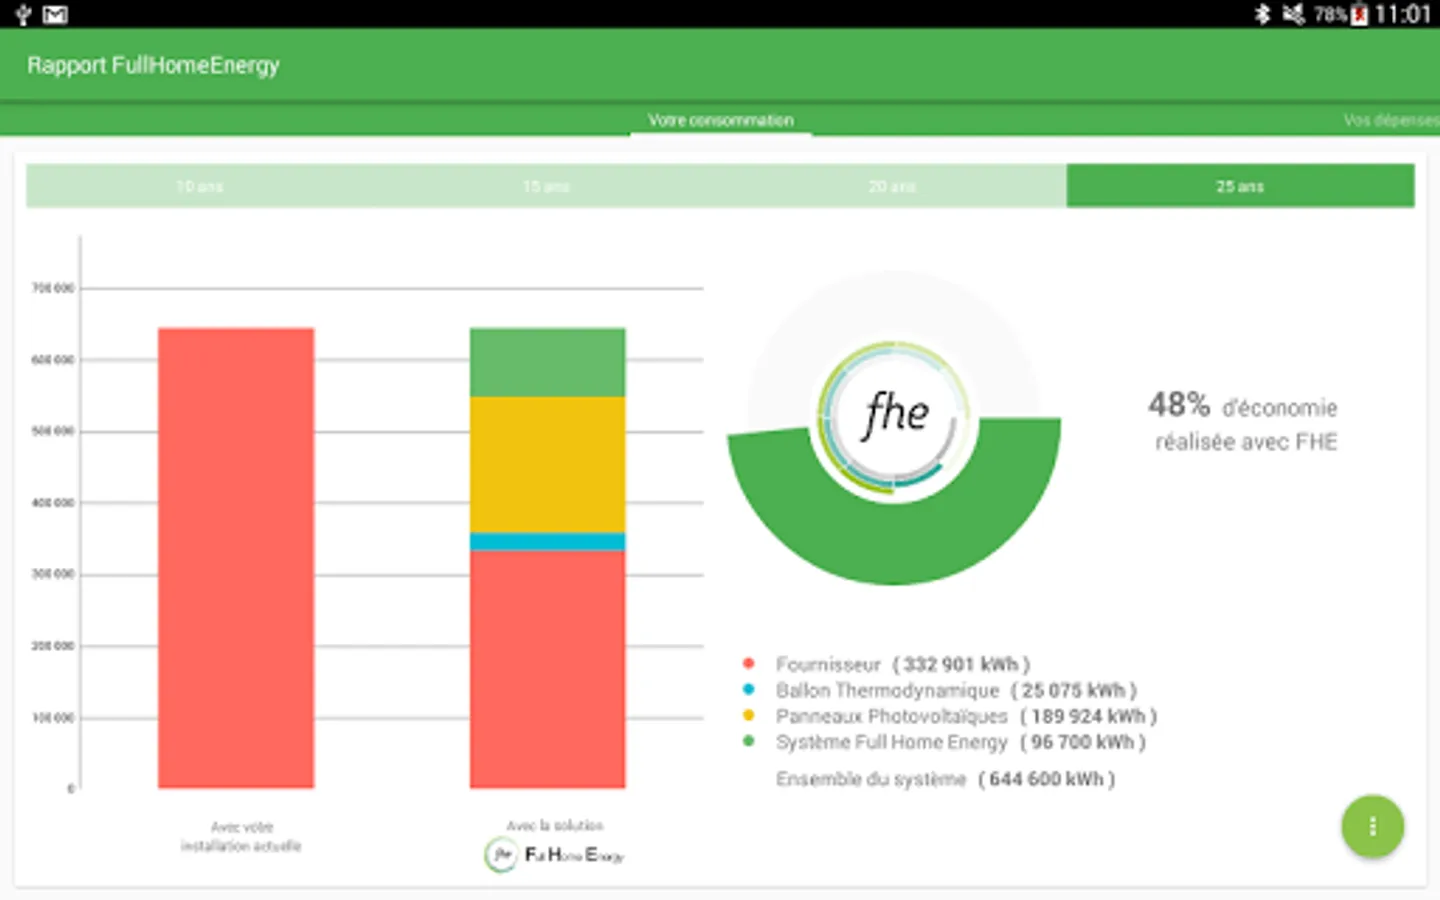Tap the muted sound icon in status bar
This screenshot has width=1440, height=900.
tap(1294, 14)
